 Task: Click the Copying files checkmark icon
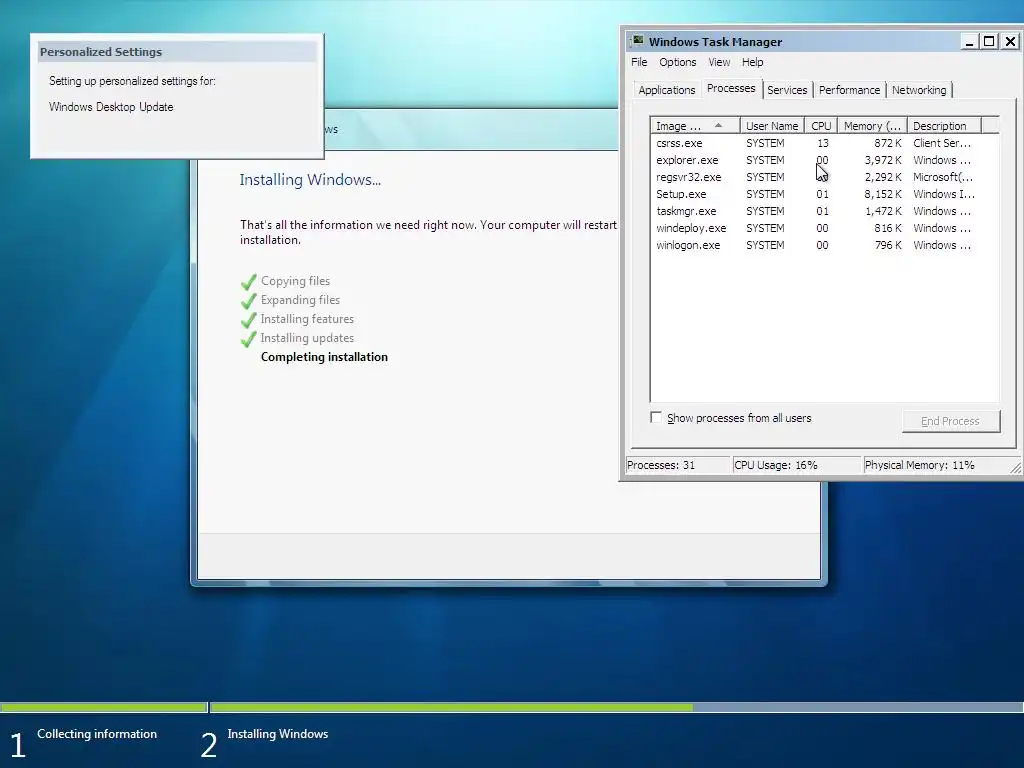249,282
